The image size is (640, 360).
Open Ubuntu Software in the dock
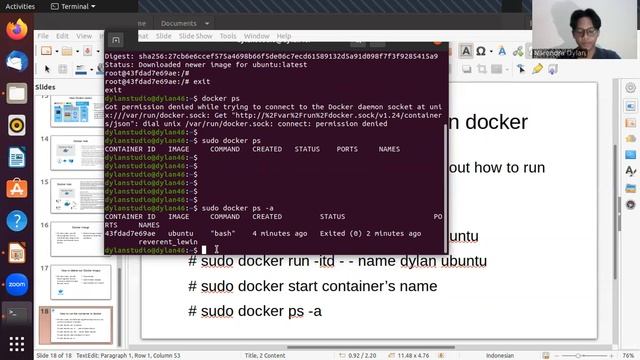(17, 189)
